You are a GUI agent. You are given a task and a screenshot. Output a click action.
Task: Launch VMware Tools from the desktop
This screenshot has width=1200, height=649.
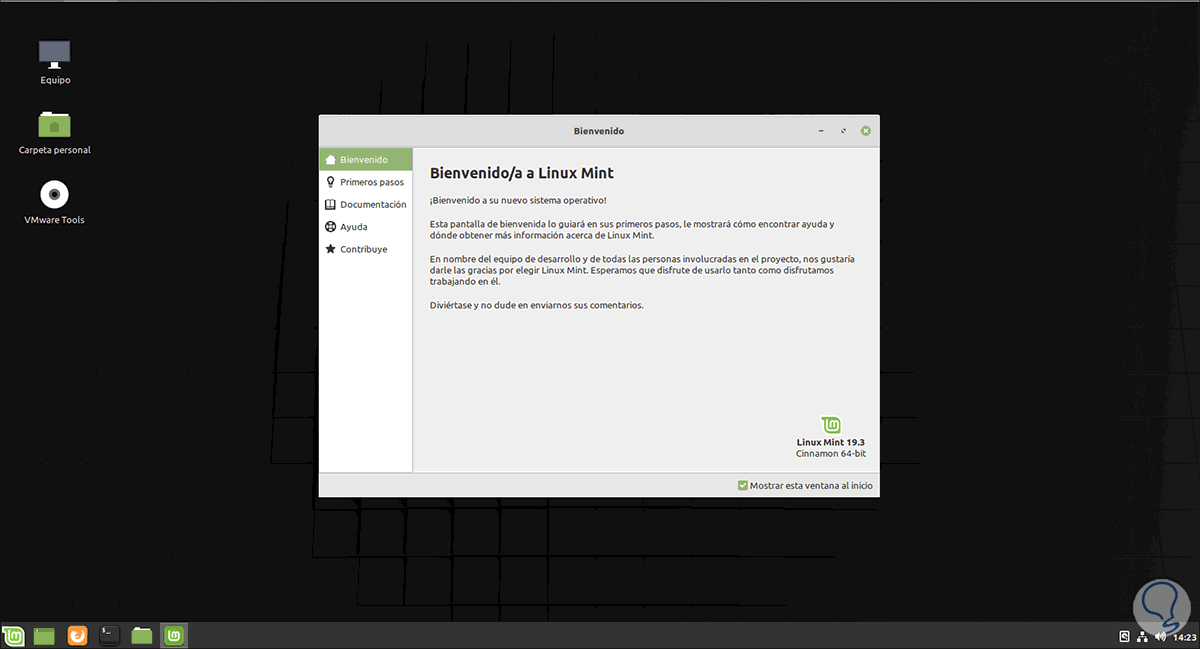coord(54,195)
